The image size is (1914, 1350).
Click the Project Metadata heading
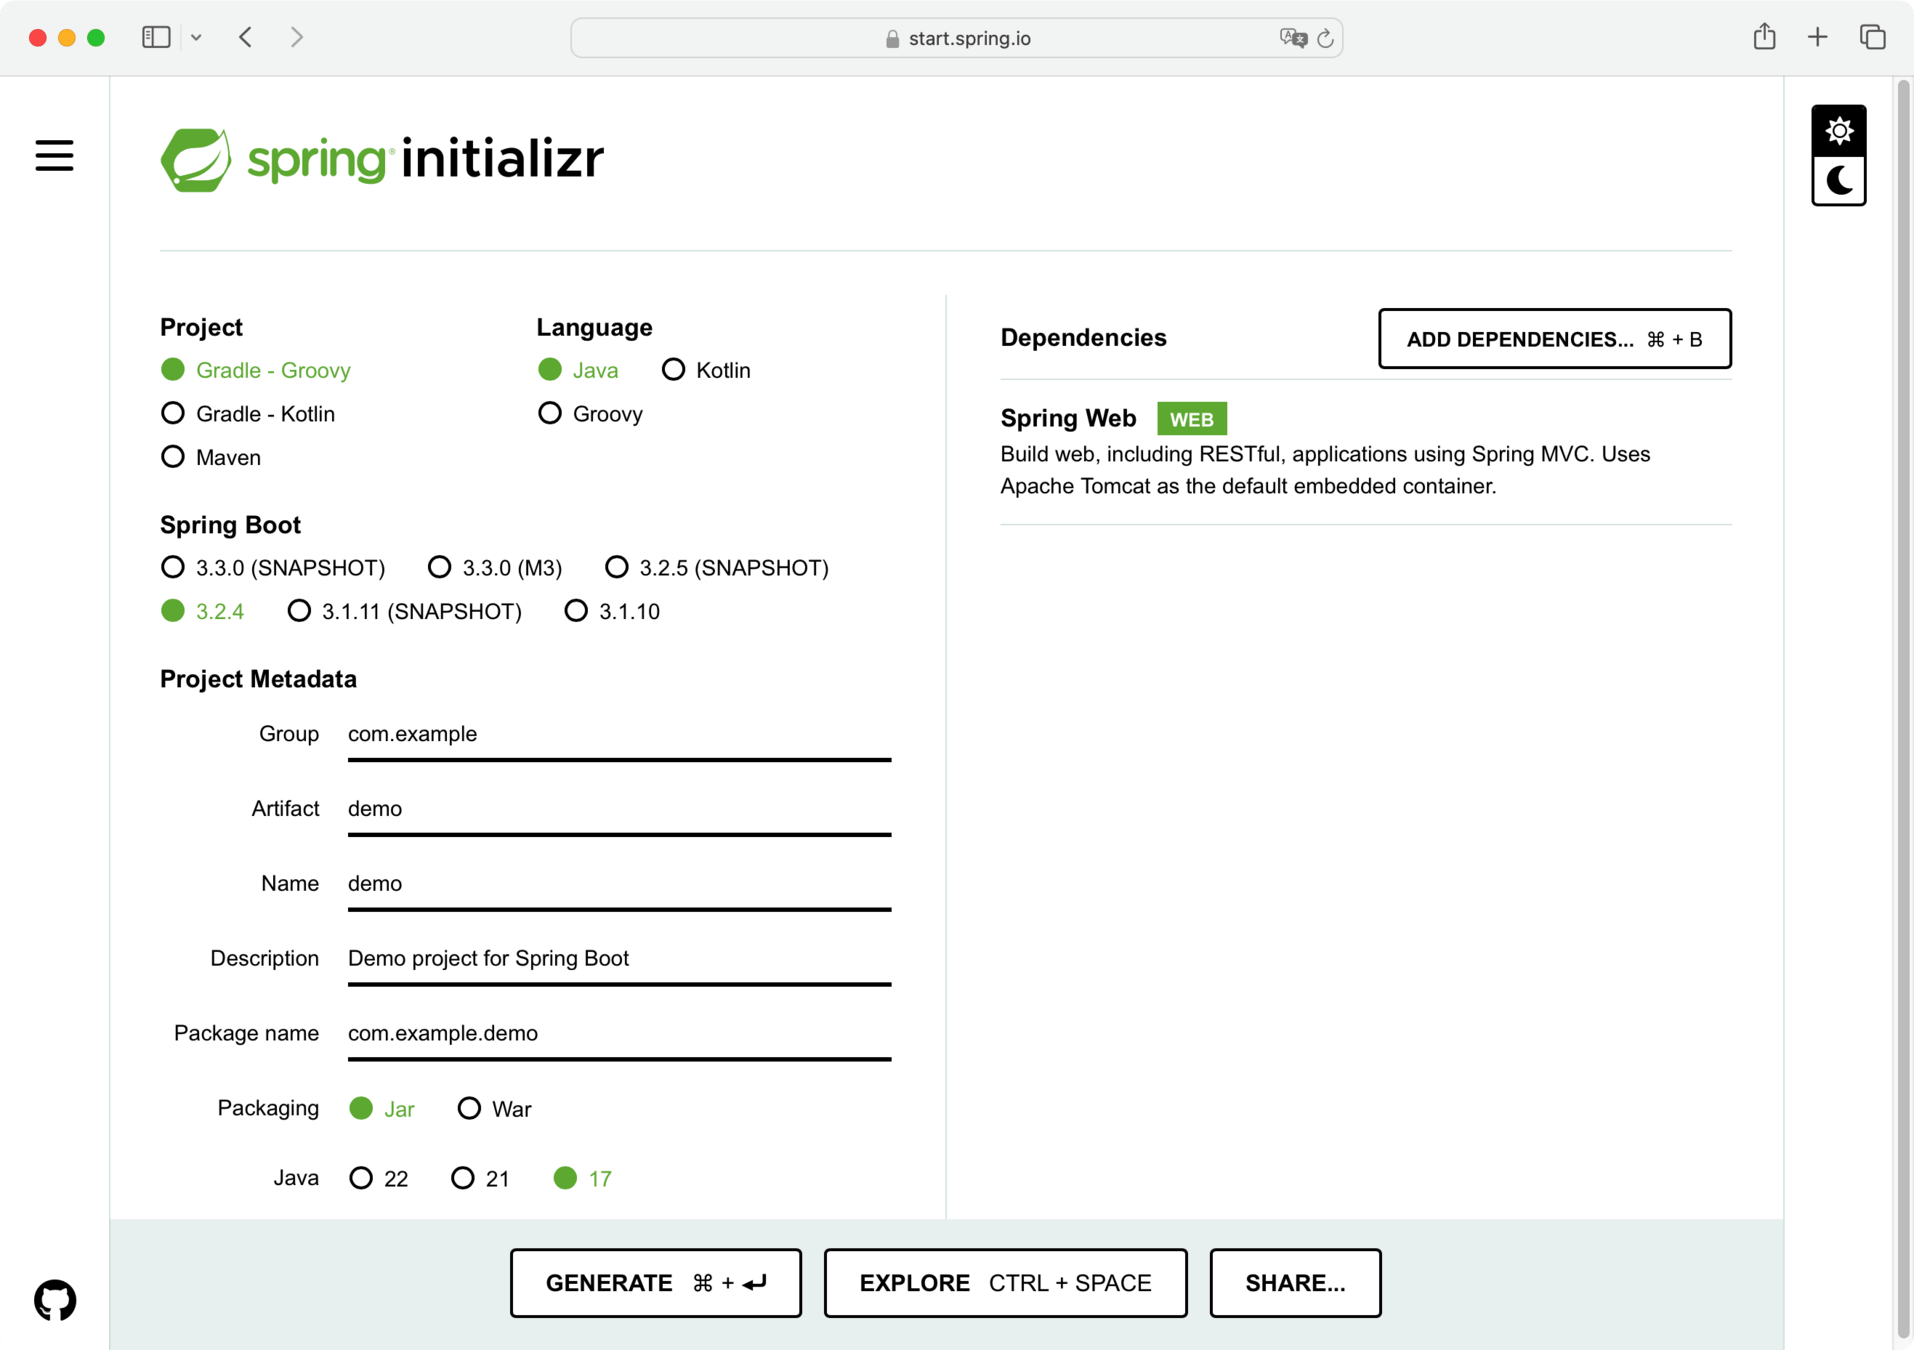[x=258, y=679]
